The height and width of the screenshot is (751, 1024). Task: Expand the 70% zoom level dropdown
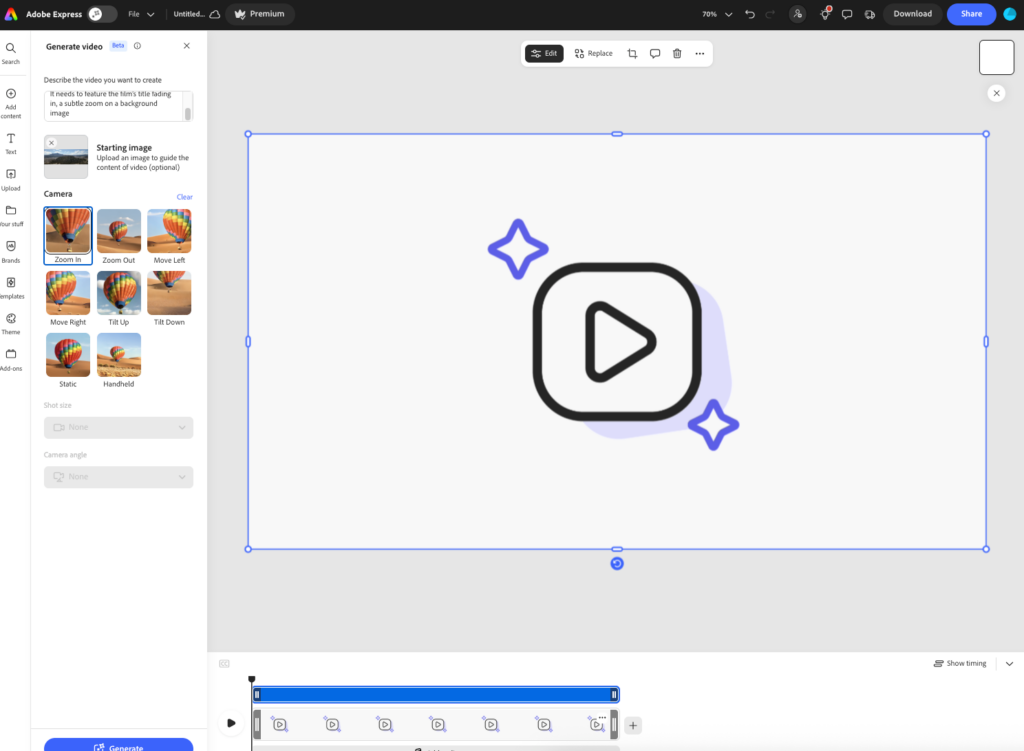coord(717,14)
